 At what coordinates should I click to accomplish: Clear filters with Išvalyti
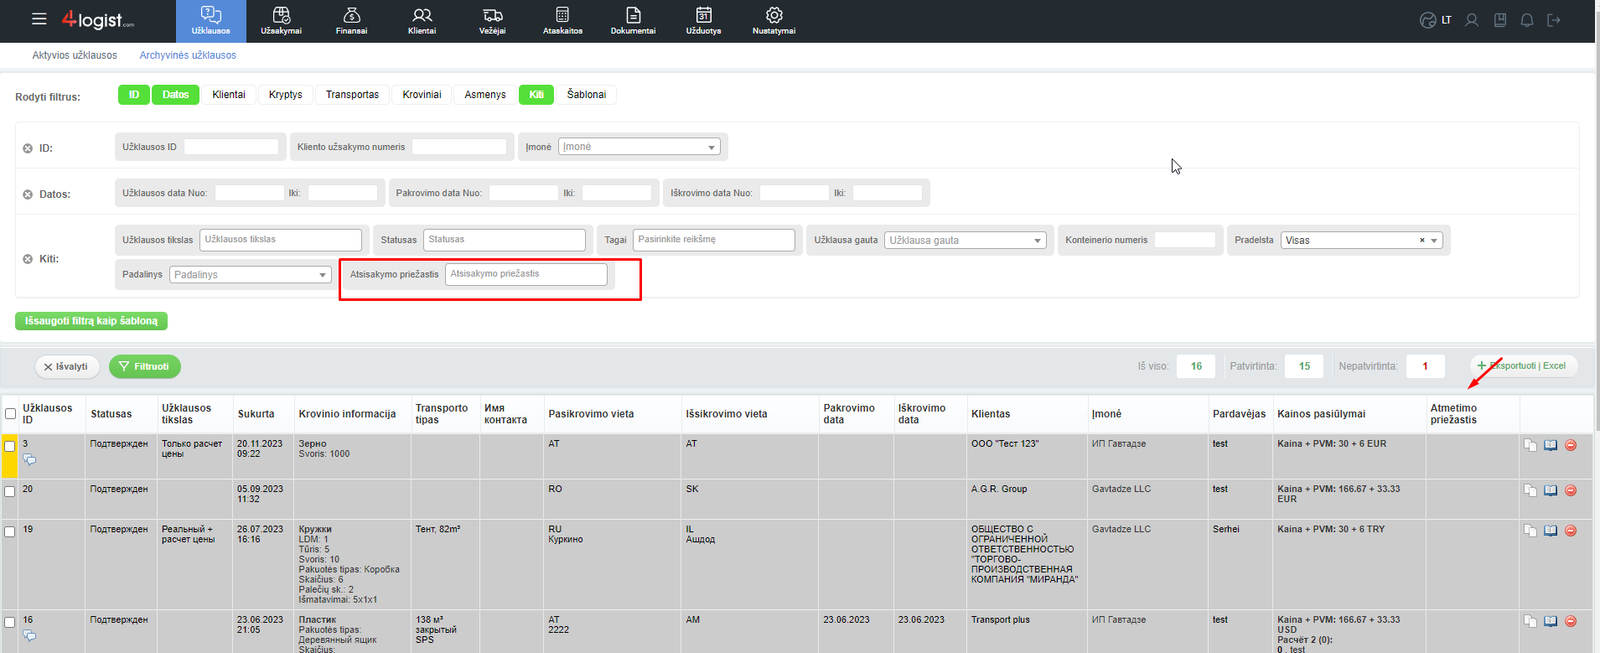point(67,367)
